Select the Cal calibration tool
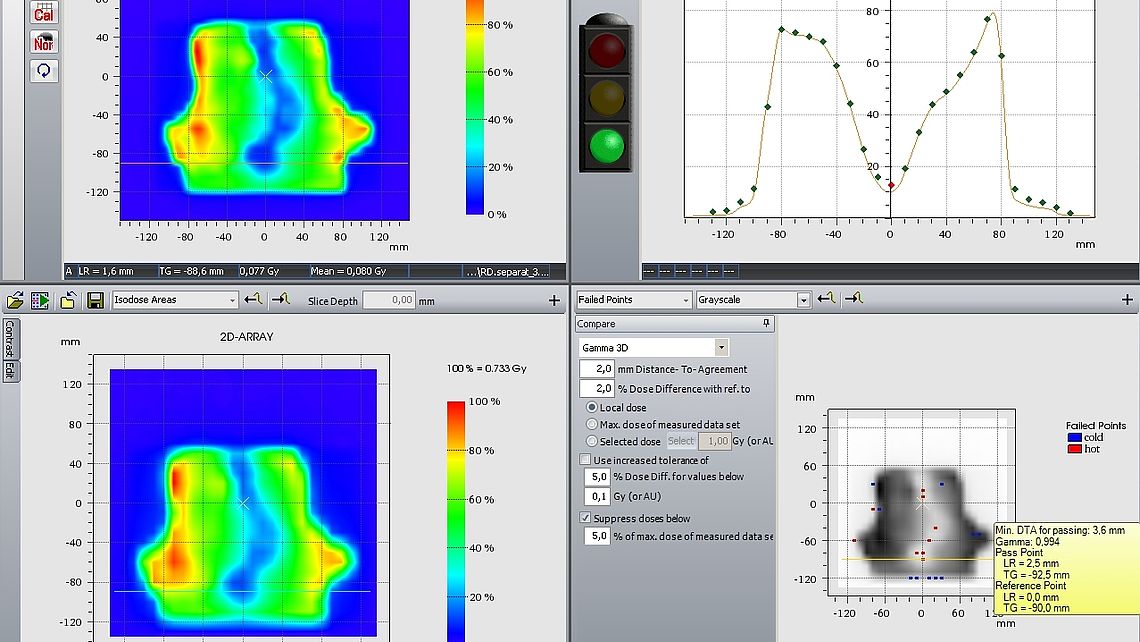 coord(44,13)
